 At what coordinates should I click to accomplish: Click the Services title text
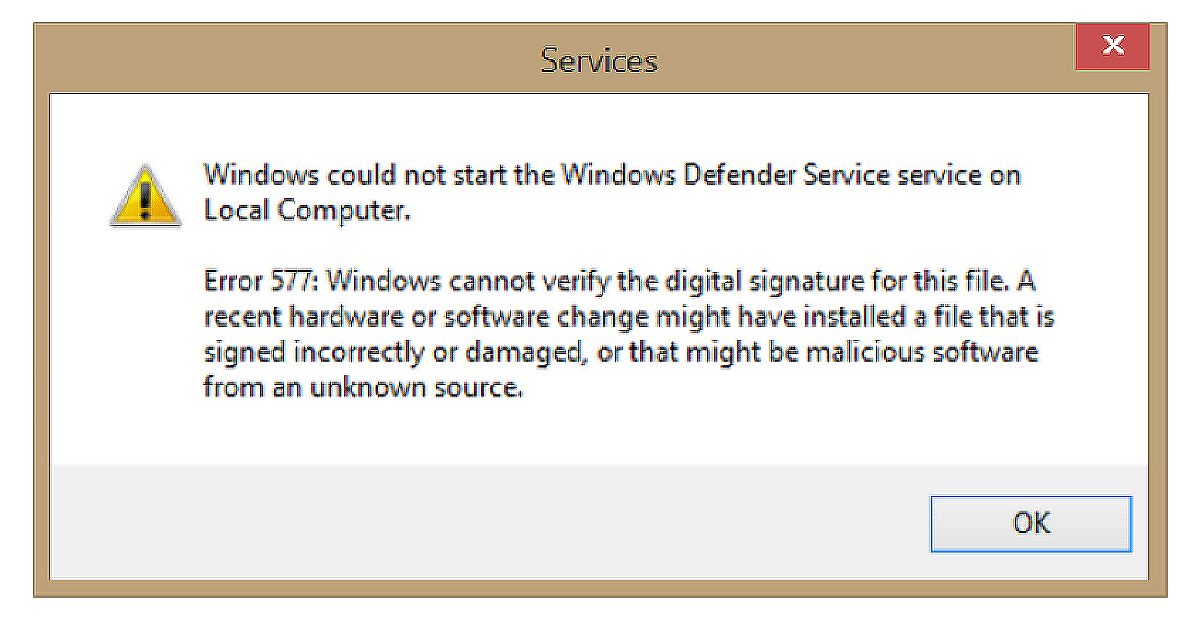[x=599, y=60]
